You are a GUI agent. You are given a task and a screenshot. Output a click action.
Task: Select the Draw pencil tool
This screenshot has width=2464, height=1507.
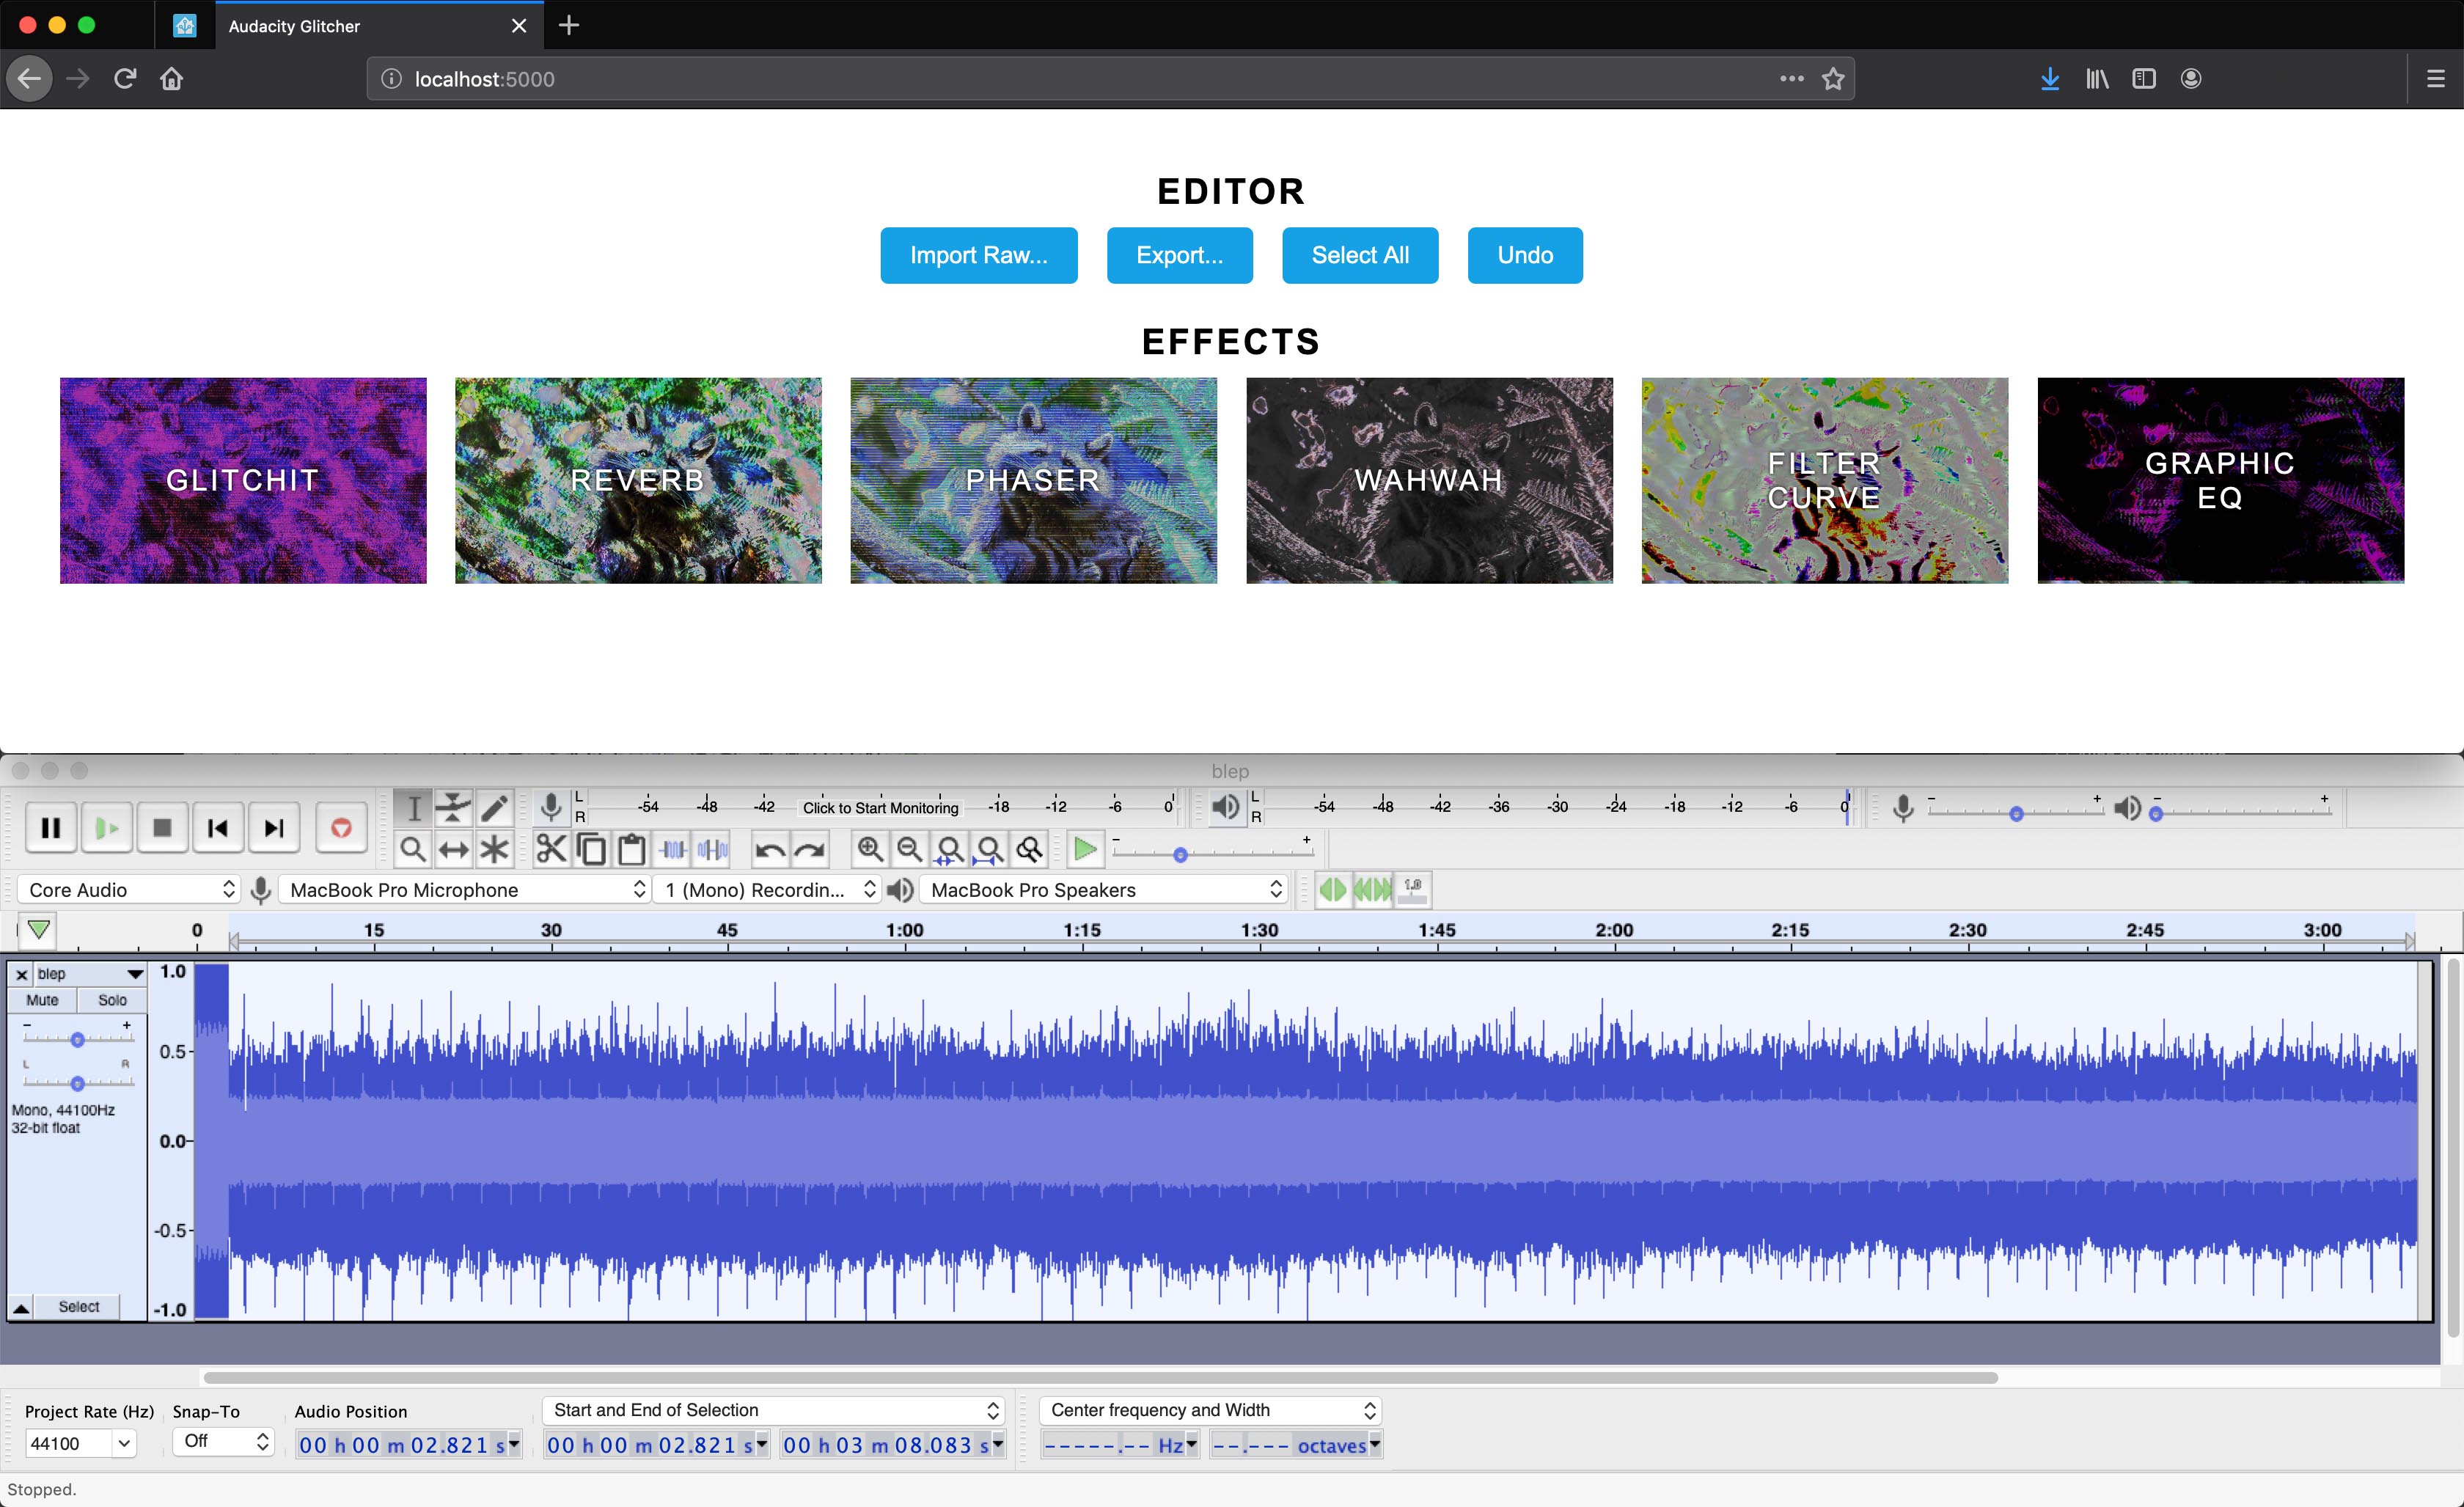(494, 807)
